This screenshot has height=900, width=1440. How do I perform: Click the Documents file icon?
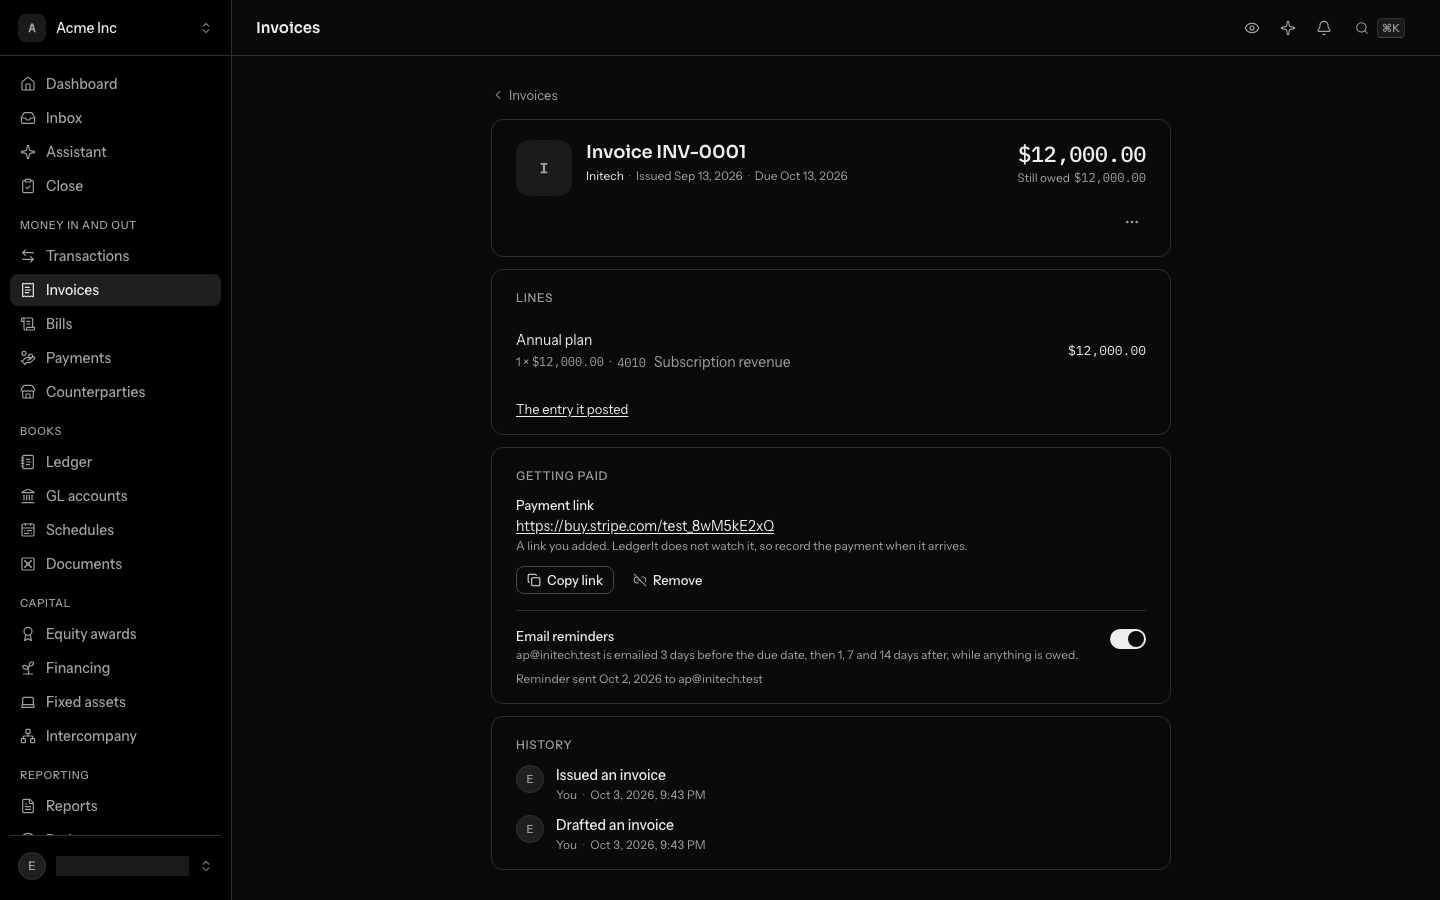coord(28,564)
